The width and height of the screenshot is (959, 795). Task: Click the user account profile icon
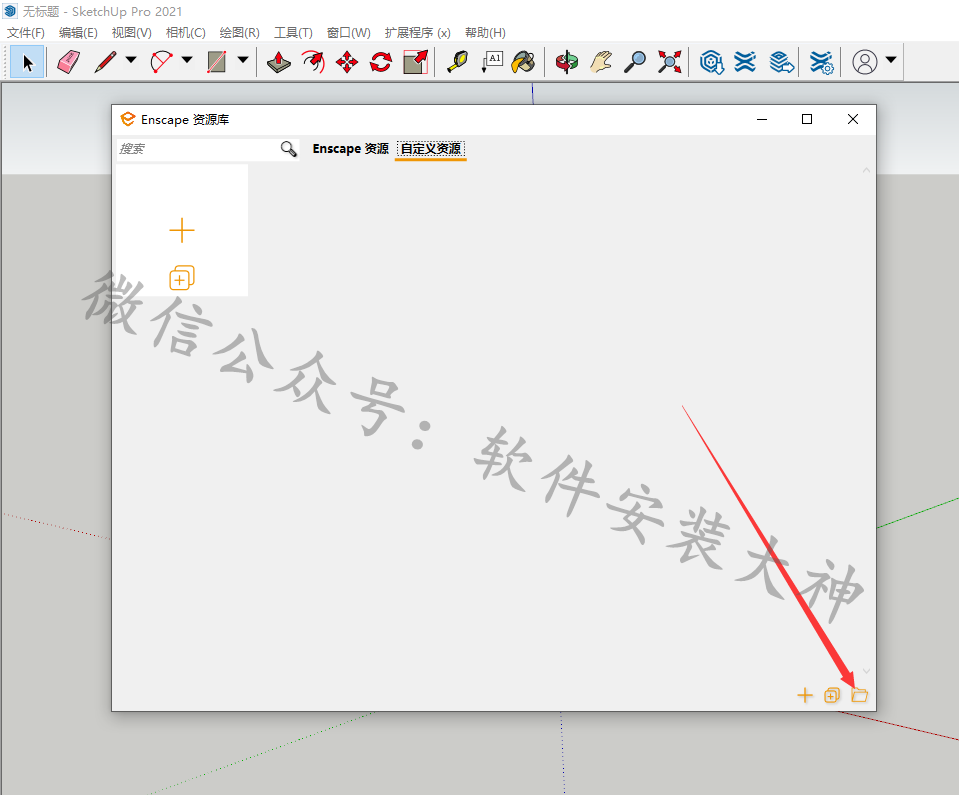pos(865,62)
